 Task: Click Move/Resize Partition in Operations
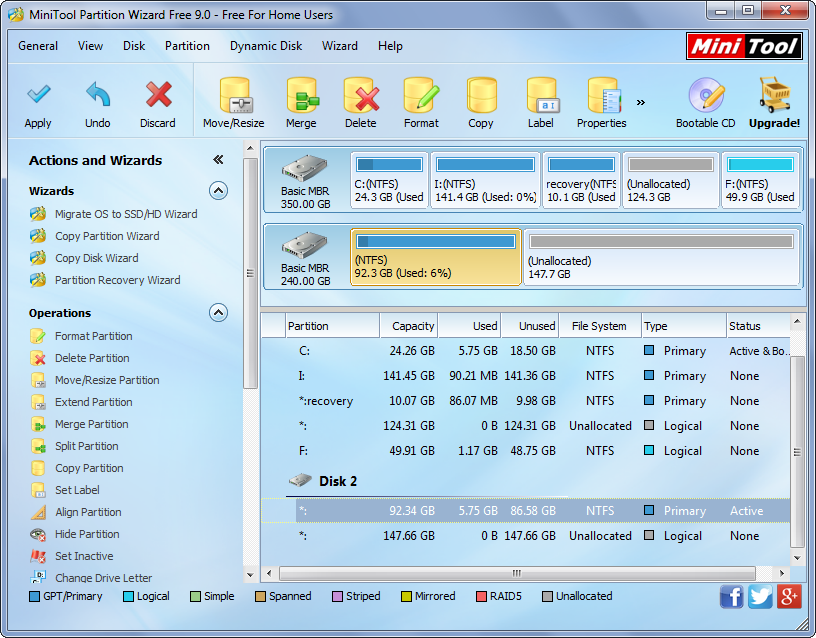pyautogui.click(x=107, y=380)
